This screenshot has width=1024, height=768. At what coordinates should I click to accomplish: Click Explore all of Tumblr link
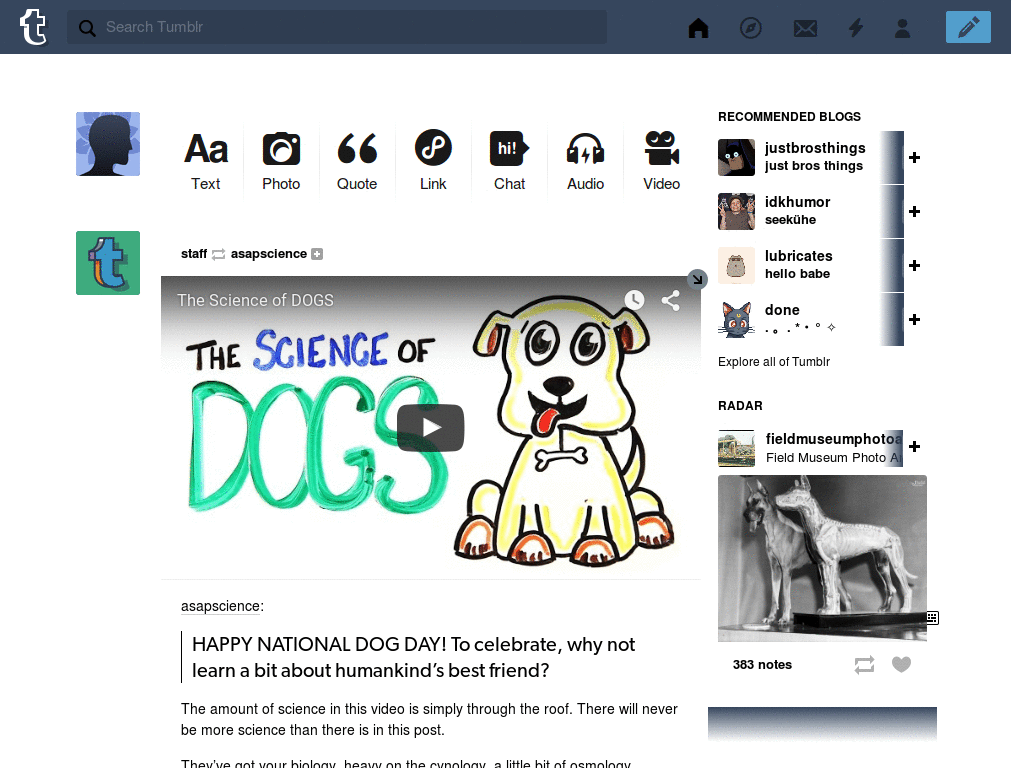[x=774, y=362]
